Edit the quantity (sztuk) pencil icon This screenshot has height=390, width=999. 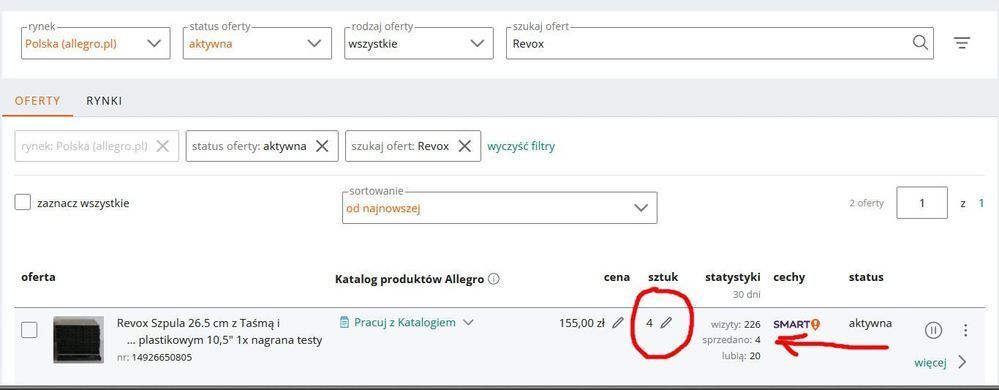click(x=666, y=323)
